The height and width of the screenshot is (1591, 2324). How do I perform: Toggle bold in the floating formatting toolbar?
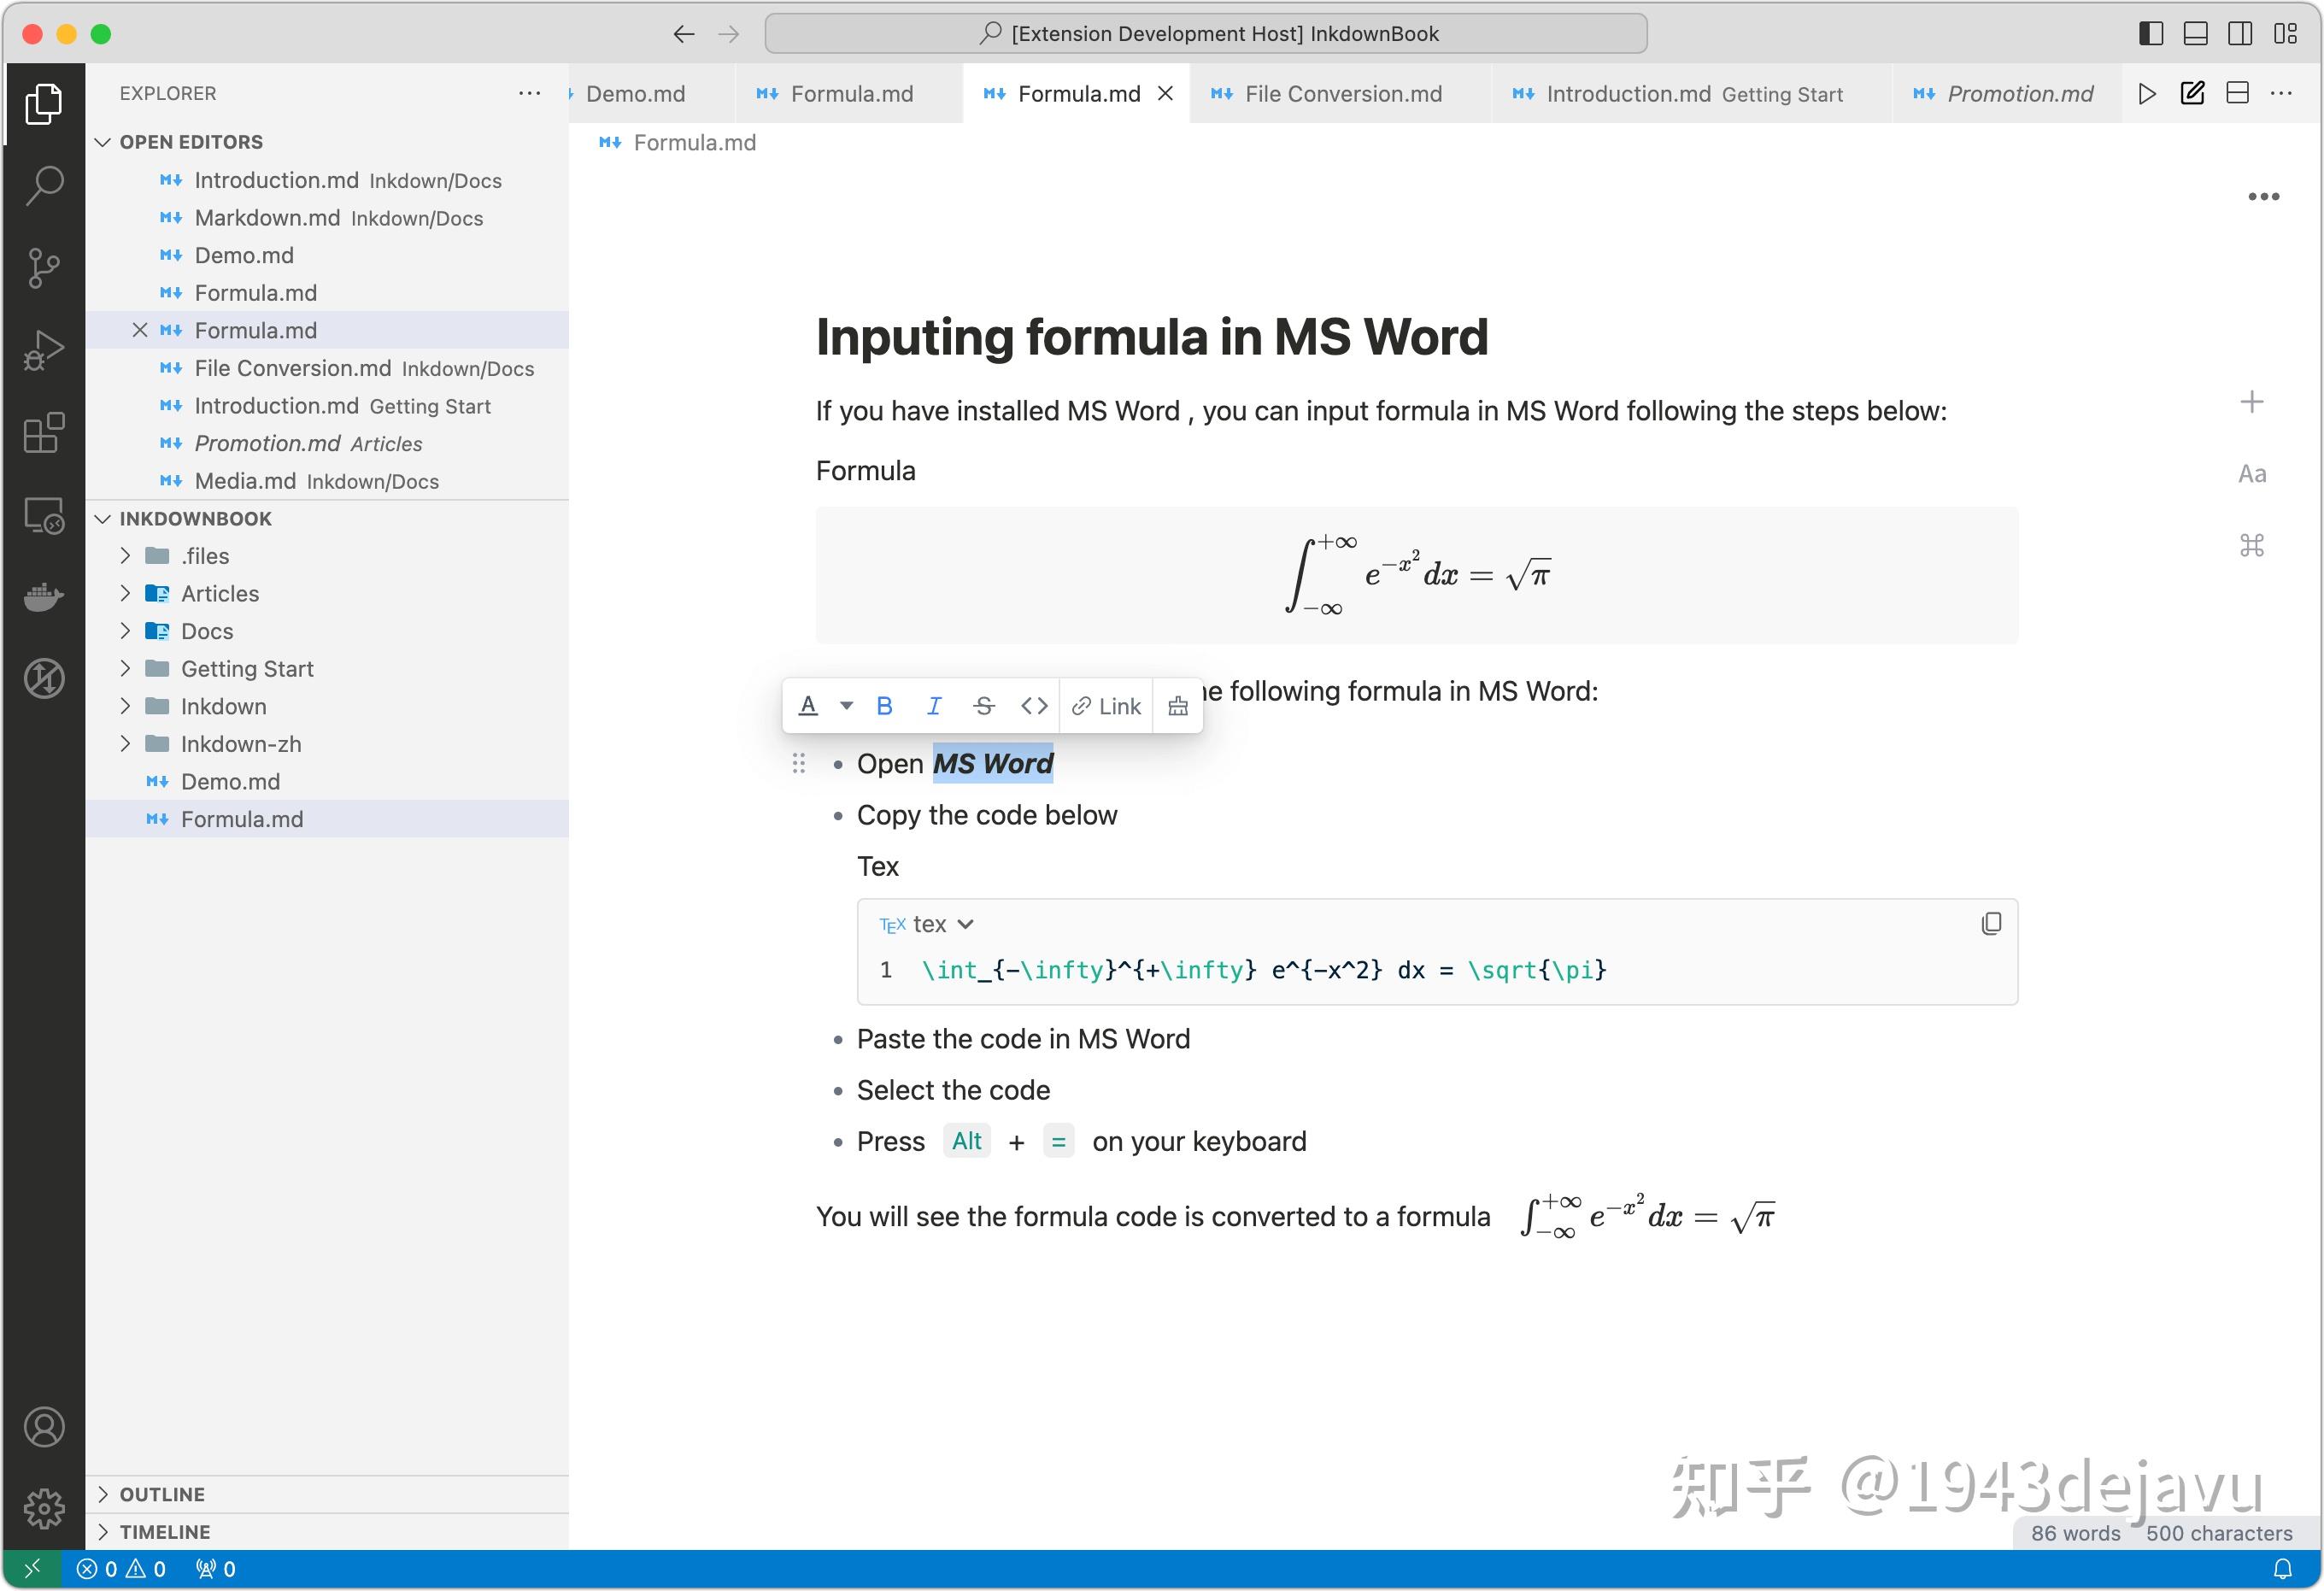(x=884, y=705)
